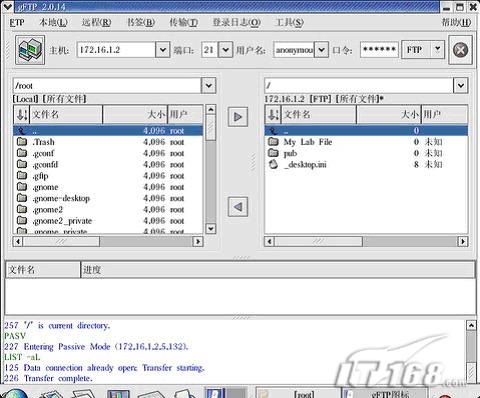The width and height of the screenshot is (480, 398).
Task: Expand the port number dropdown
Action: click(x=226, y=50)
